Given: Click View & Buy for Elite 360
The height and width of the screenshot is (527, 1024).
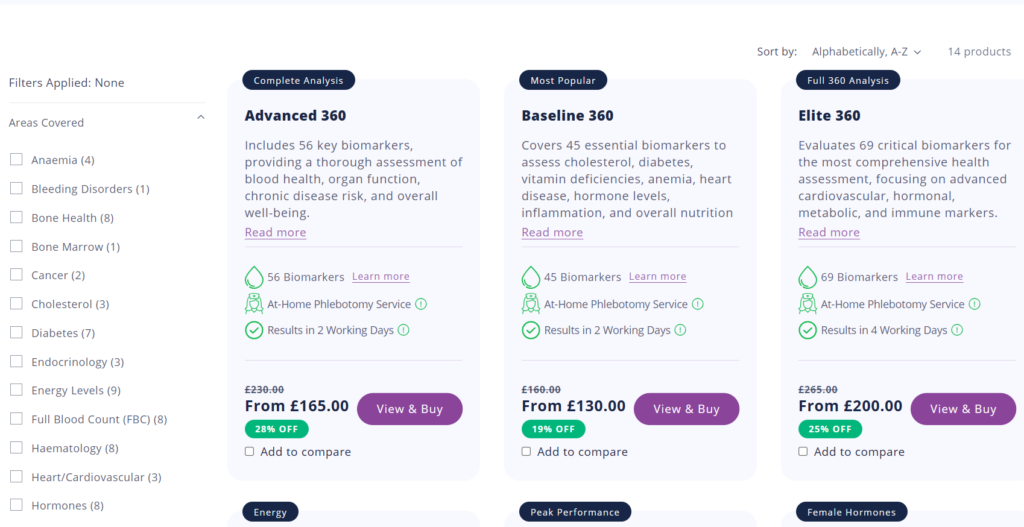Looking at the screenshot, I should pyautogui.click(x=963, y=409).
